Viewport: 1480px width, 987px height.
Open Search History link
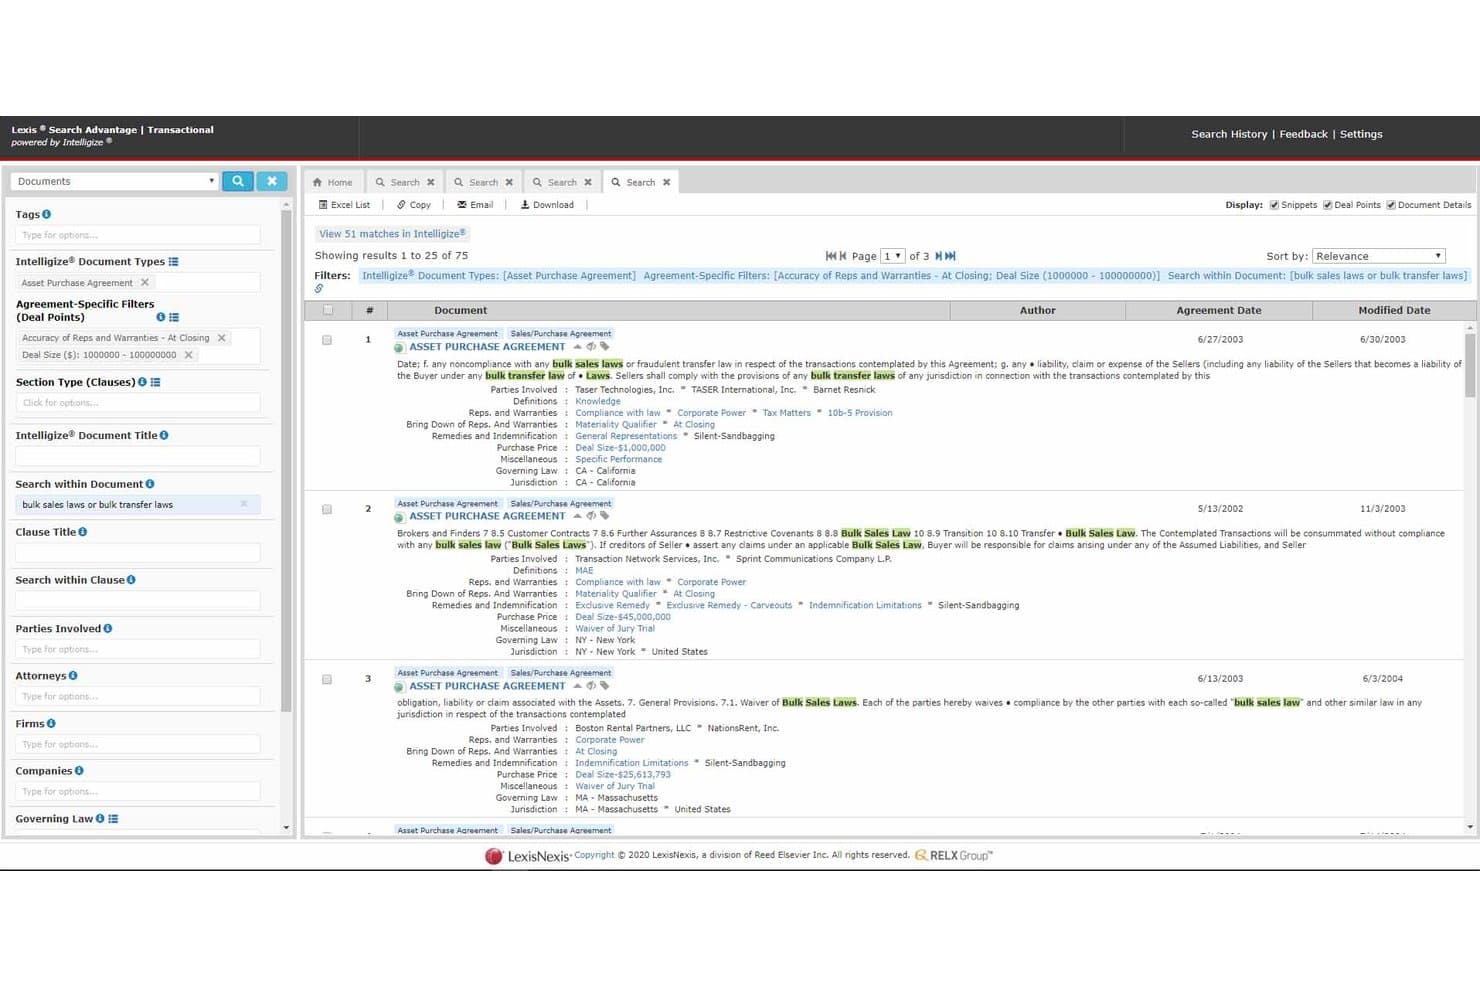1229,134
